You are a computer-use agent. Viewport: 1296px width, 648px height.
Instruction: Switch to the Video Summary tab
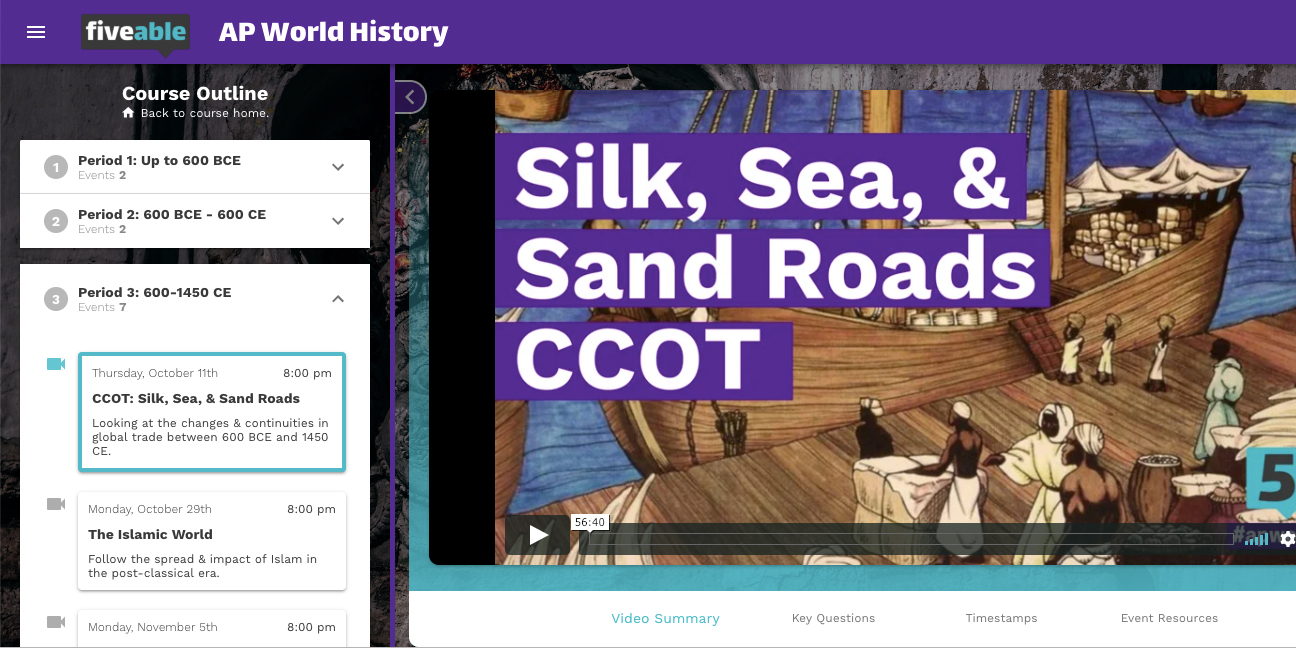tap(665, 618)
